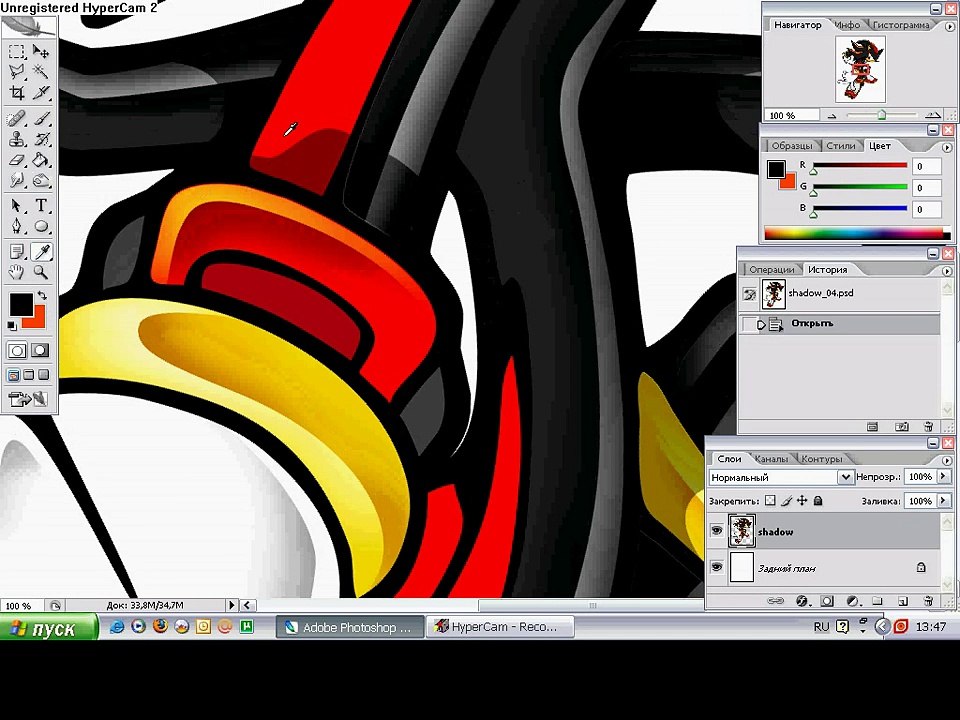Select the Zoom magnifier tool

[x=41, y=272]
